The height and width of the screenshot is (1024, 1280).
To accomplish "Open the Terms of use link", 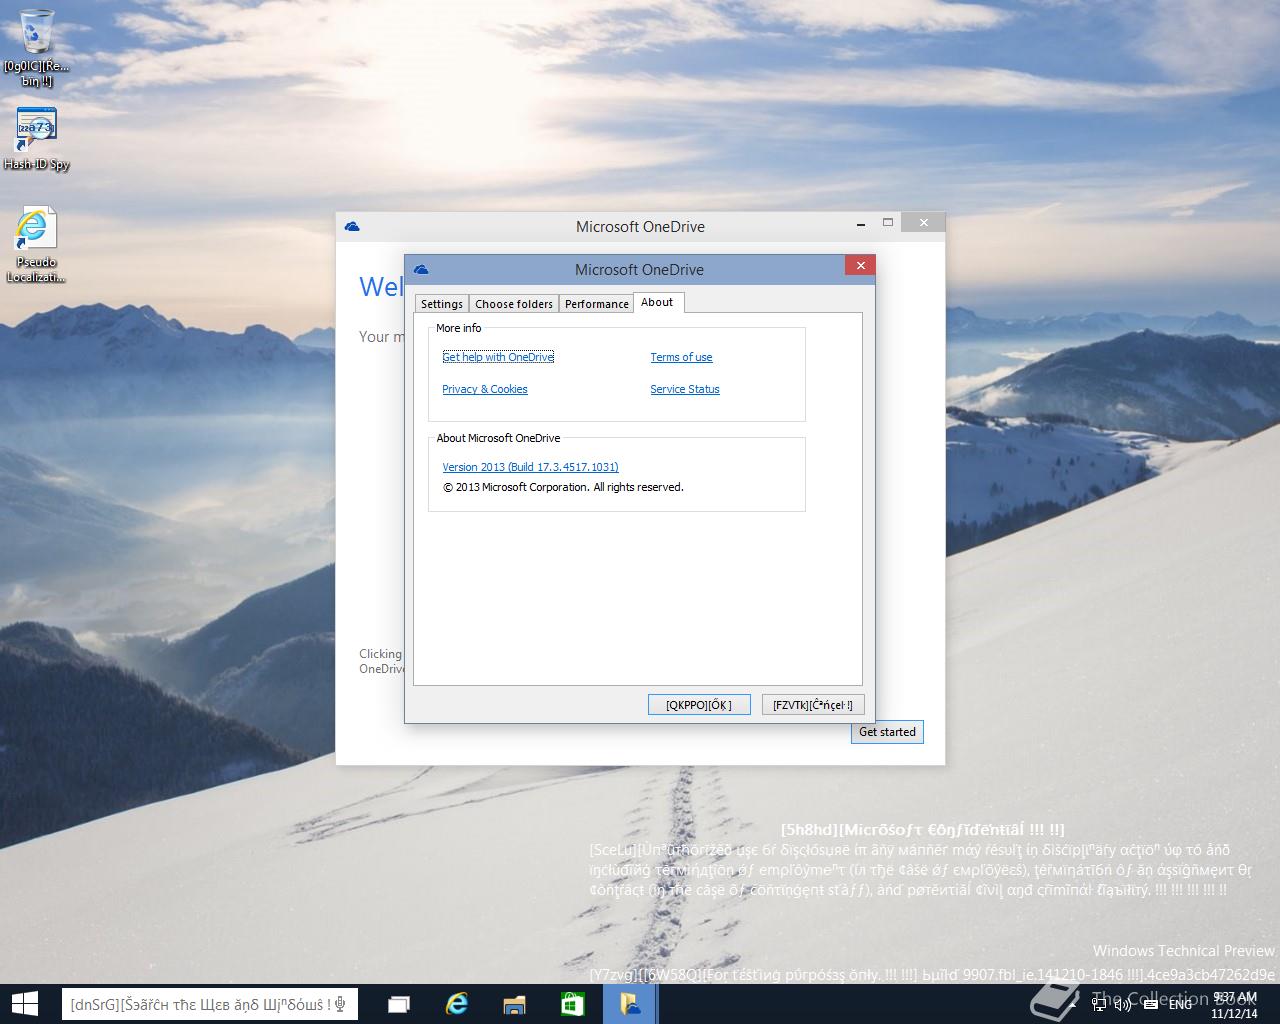I will pyautogui.click(x=681, y=357).
